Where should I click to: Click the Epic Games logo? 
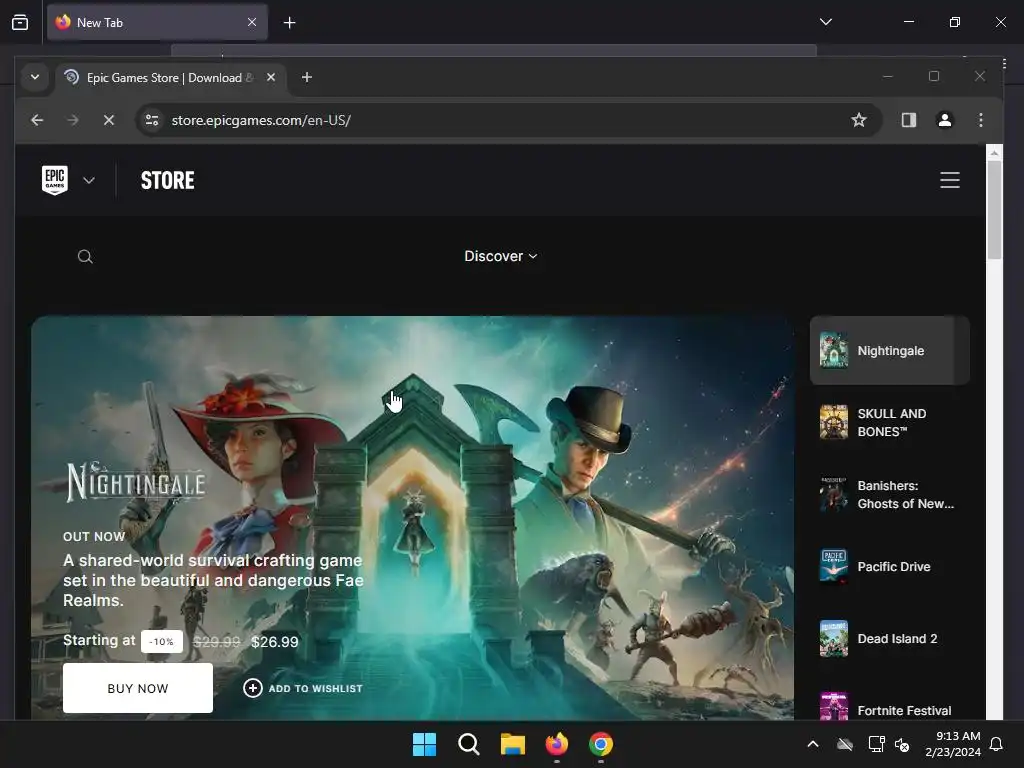55,180
